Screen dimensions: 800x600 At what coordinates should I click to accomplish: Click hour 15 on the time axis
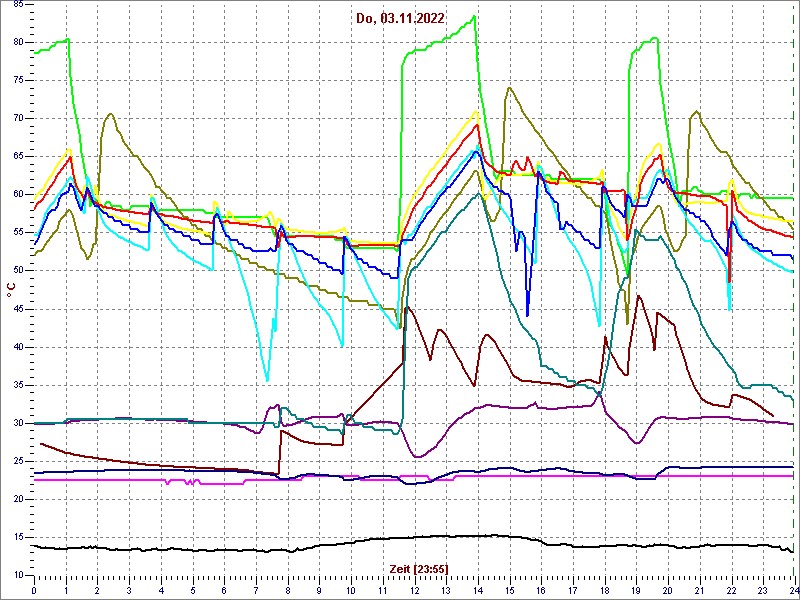tap(509, 590)
